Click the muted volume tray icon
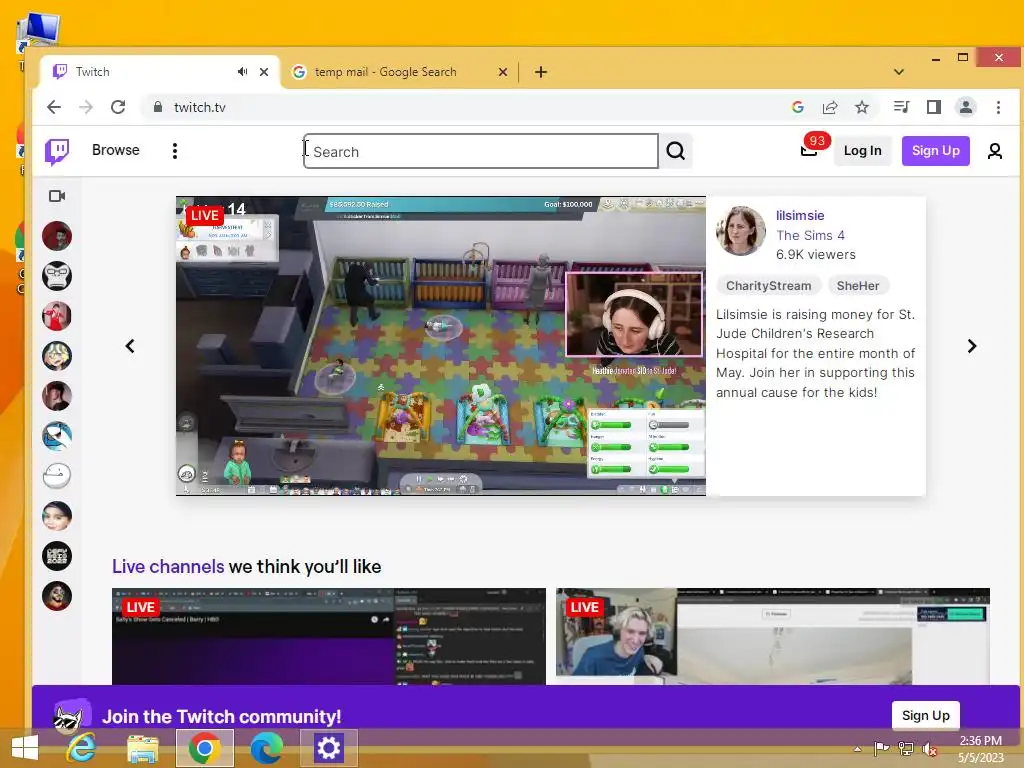The width and height of the screenshot is (1024, 768). (929, 749)
